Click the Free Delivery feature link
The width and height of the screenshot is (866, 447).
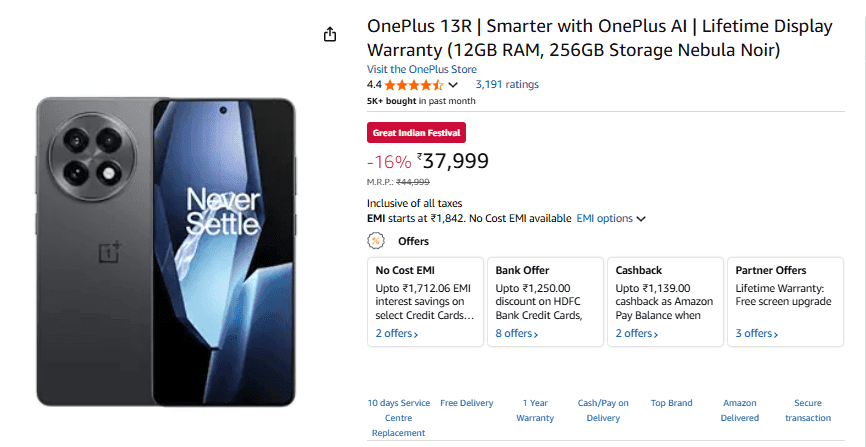coord(467,403)
